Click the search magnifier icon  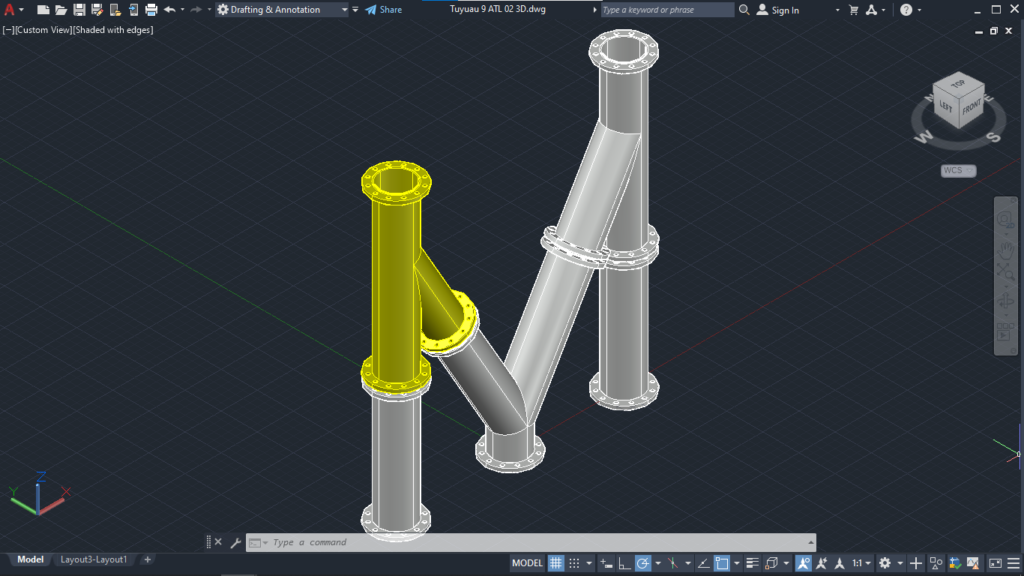pos(744,10)
